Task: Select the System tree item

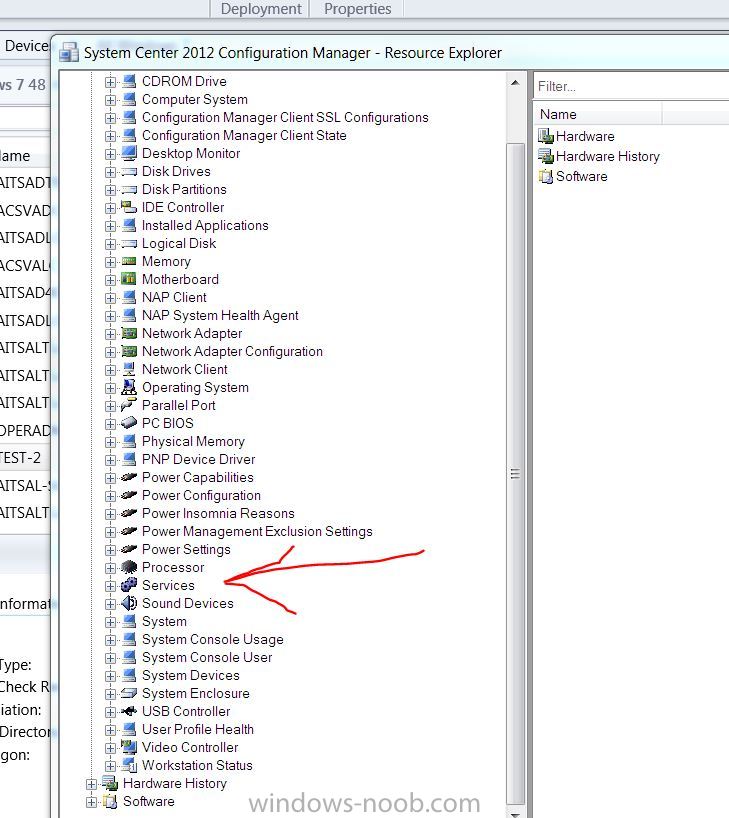Action: pos(164,621)
